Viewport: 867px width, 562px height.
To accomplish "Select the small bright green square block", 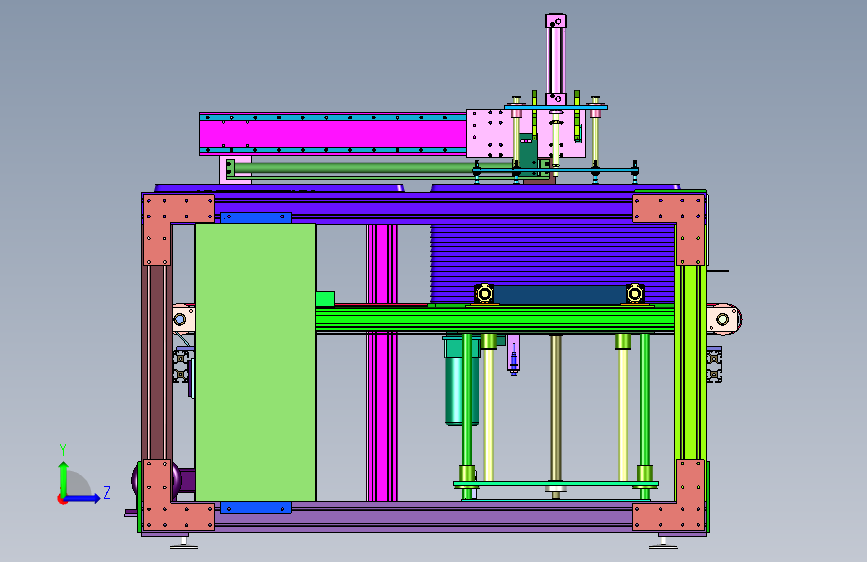I will click(325, 299).
